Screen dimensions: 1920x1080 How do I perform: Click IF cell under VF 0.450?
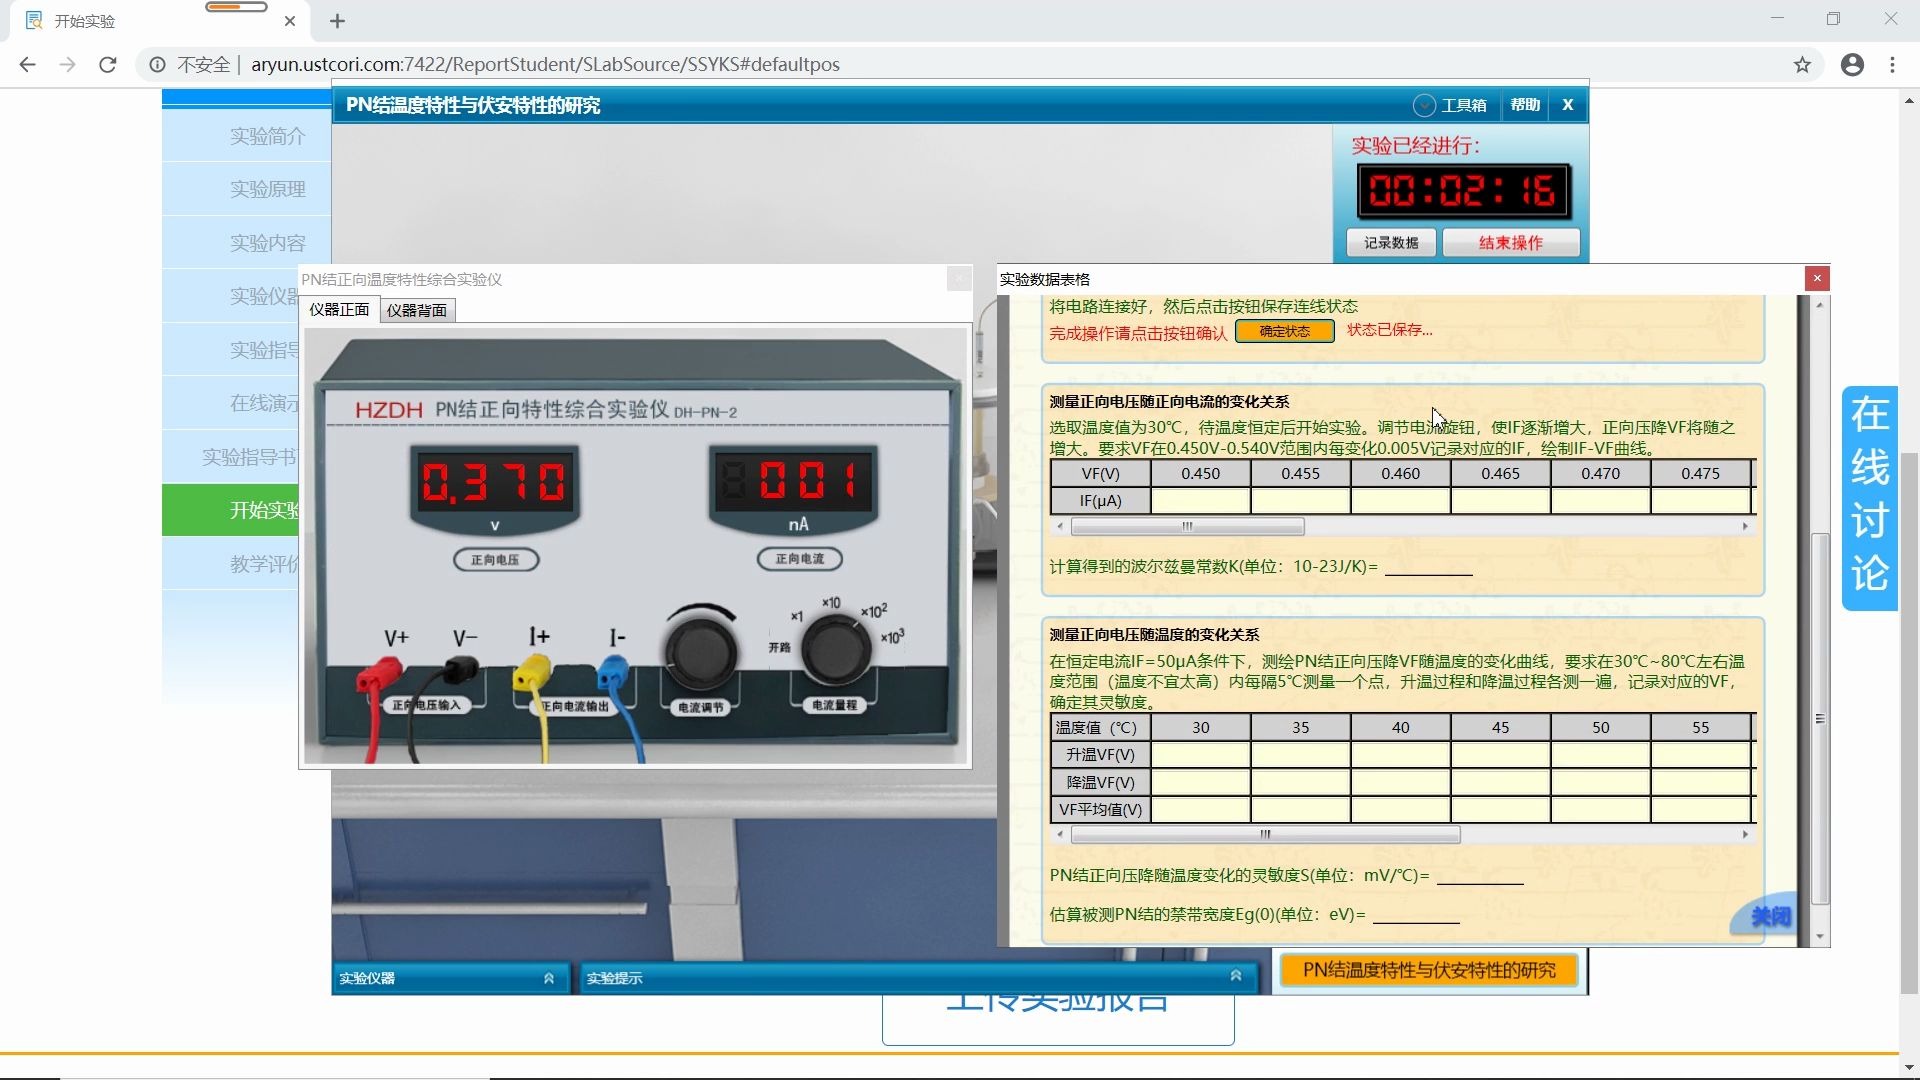(x=1200, y=501)
